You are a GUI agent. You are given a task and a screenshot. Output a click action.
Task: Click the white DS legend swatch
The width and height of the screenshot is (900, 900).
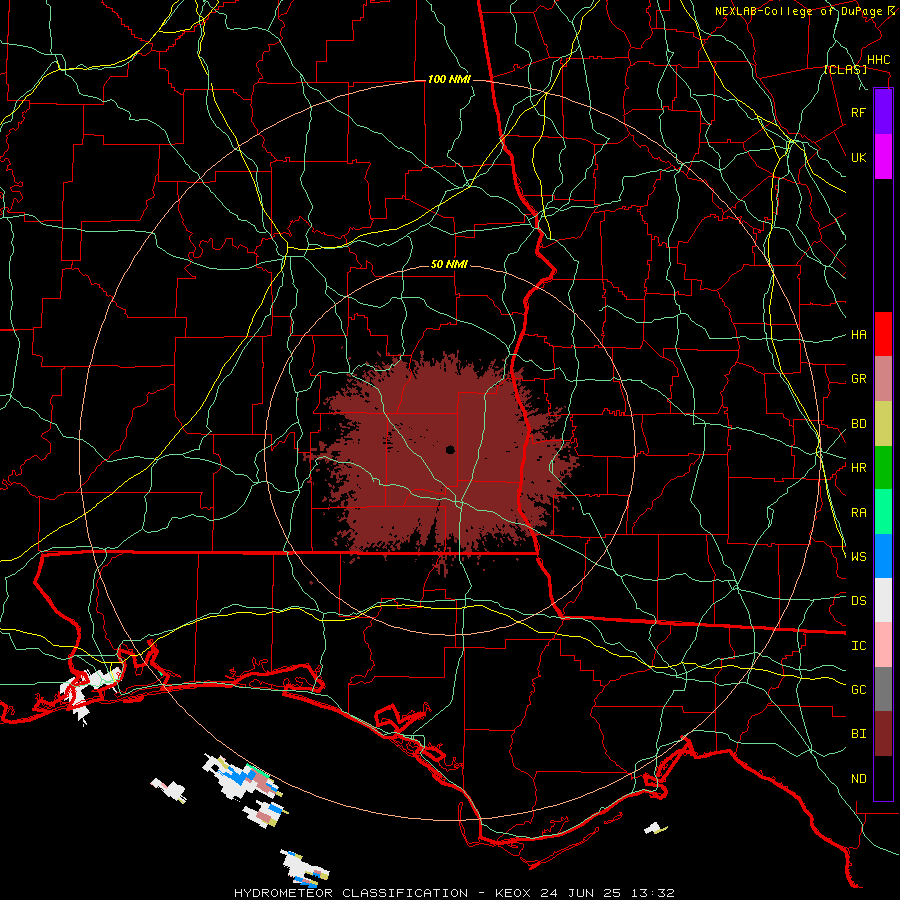(x=883, y=600)
